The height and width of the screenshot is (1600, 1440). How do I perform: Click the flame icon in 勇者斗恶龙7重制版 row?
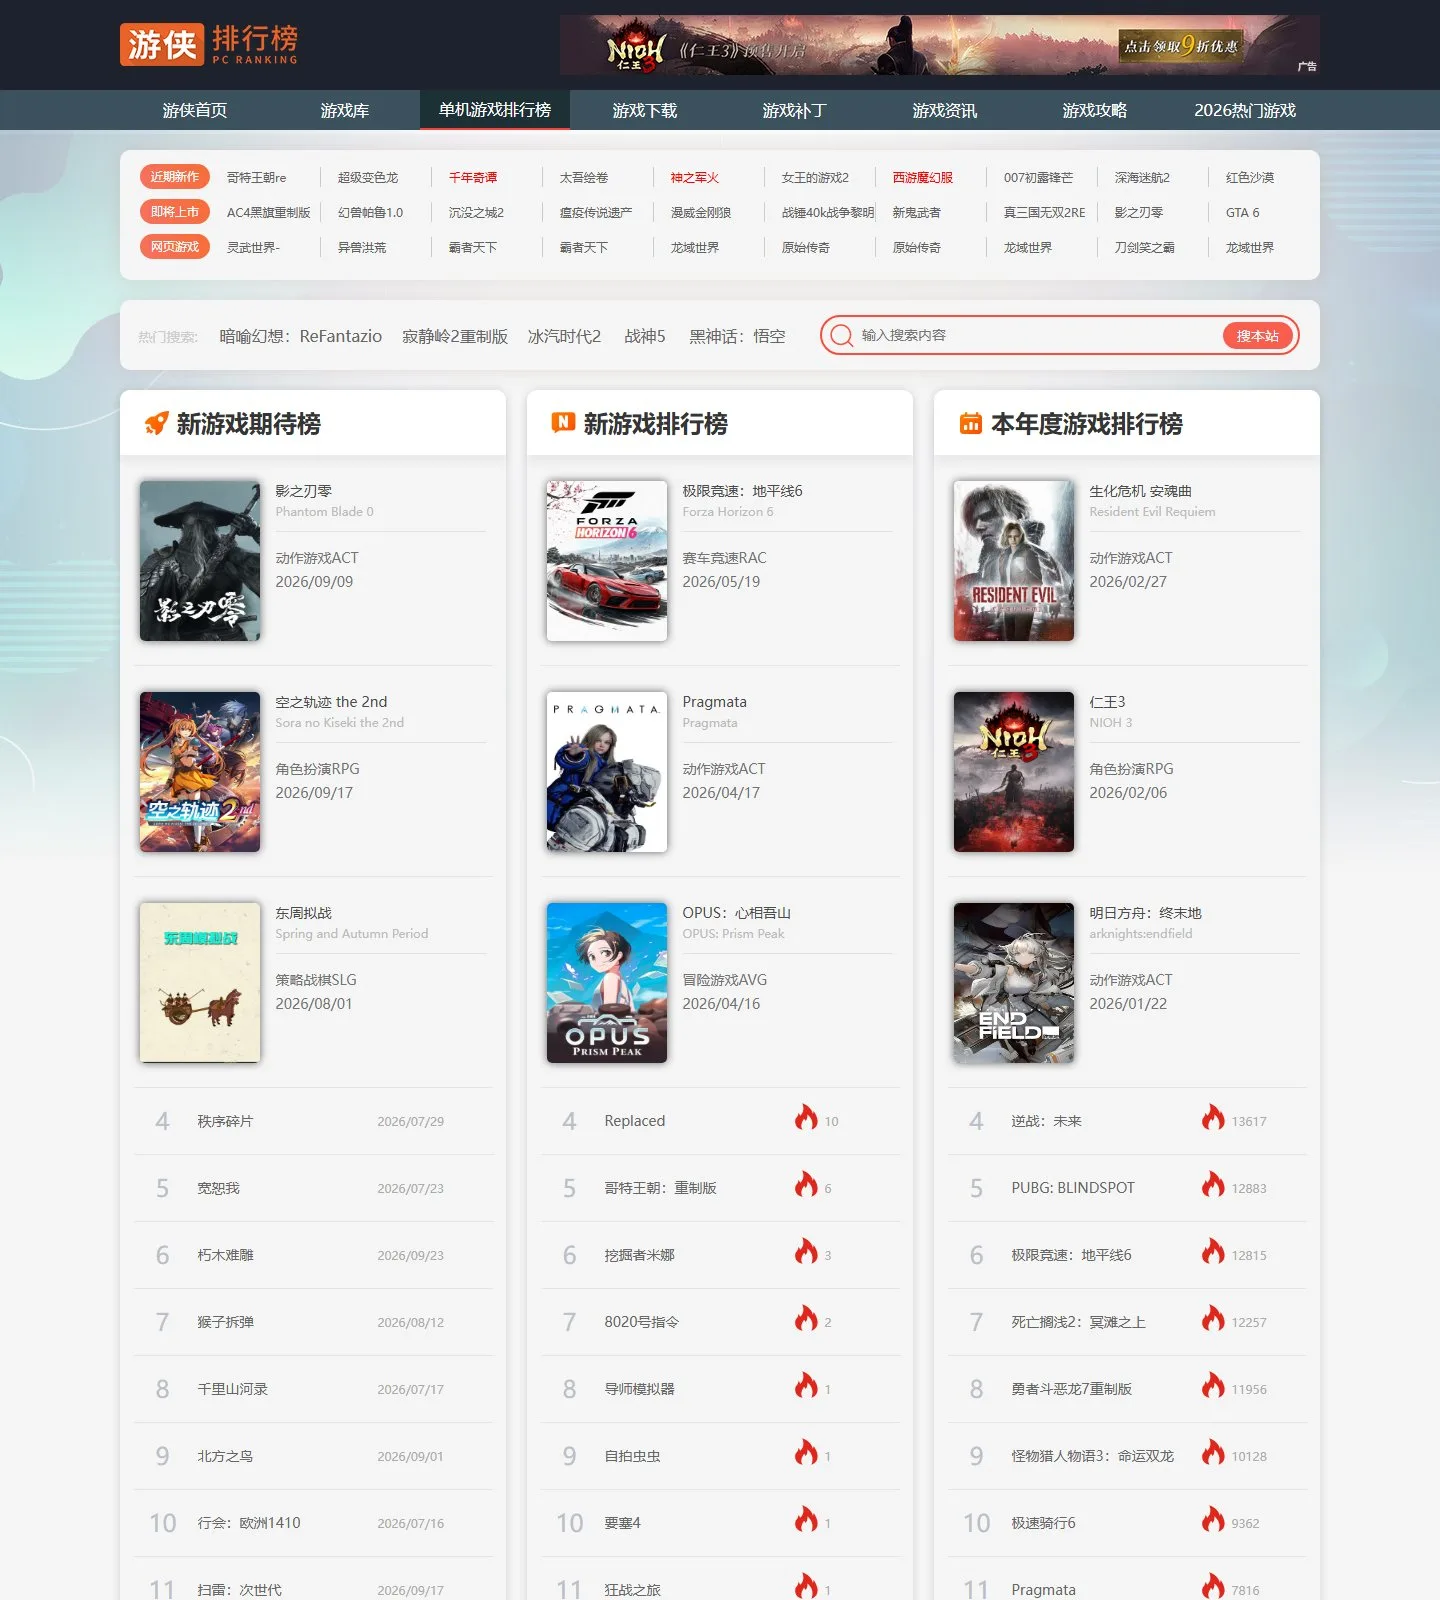click(x=1213, y=1386)
